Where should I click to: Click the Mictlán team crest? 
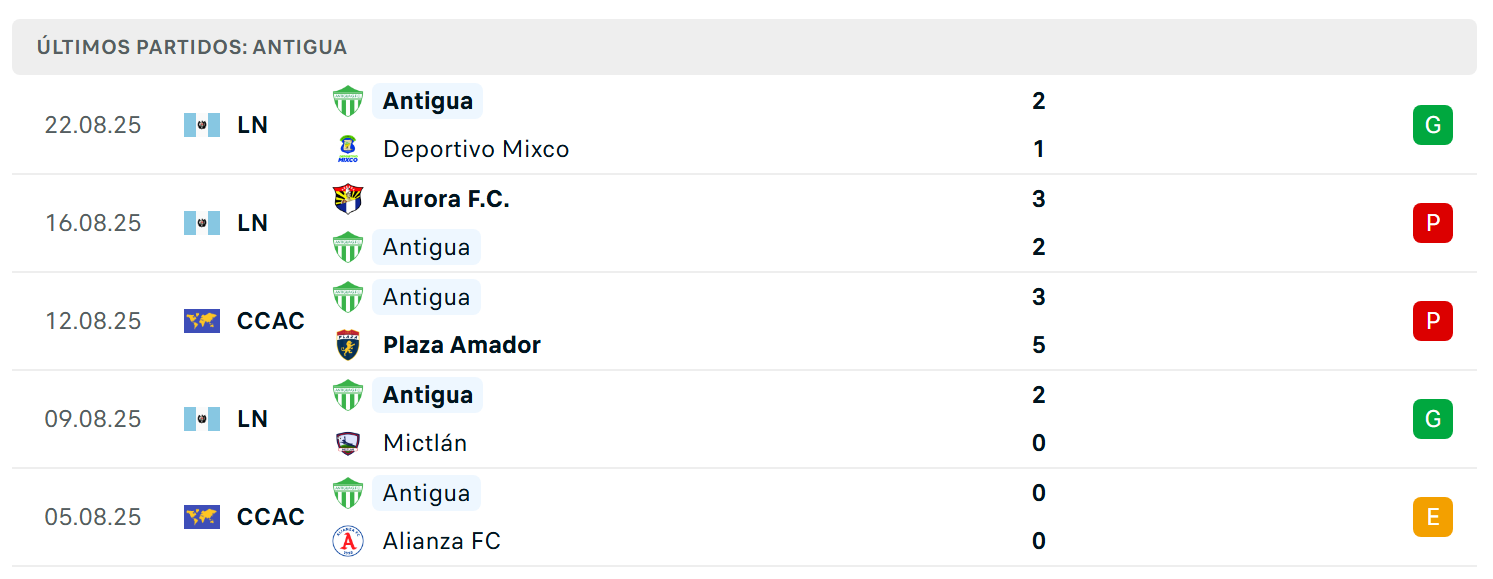point(348,443)
